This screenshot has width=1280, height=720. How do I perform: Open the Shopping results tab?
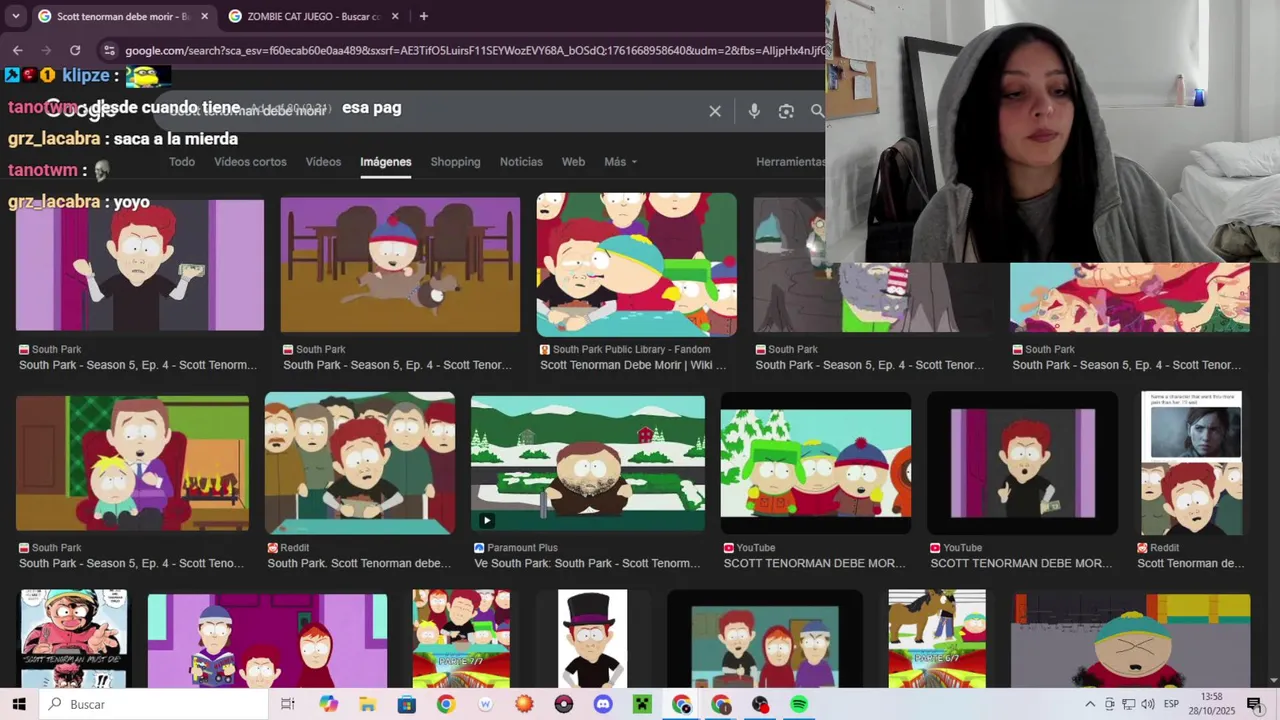pos(455,161)
